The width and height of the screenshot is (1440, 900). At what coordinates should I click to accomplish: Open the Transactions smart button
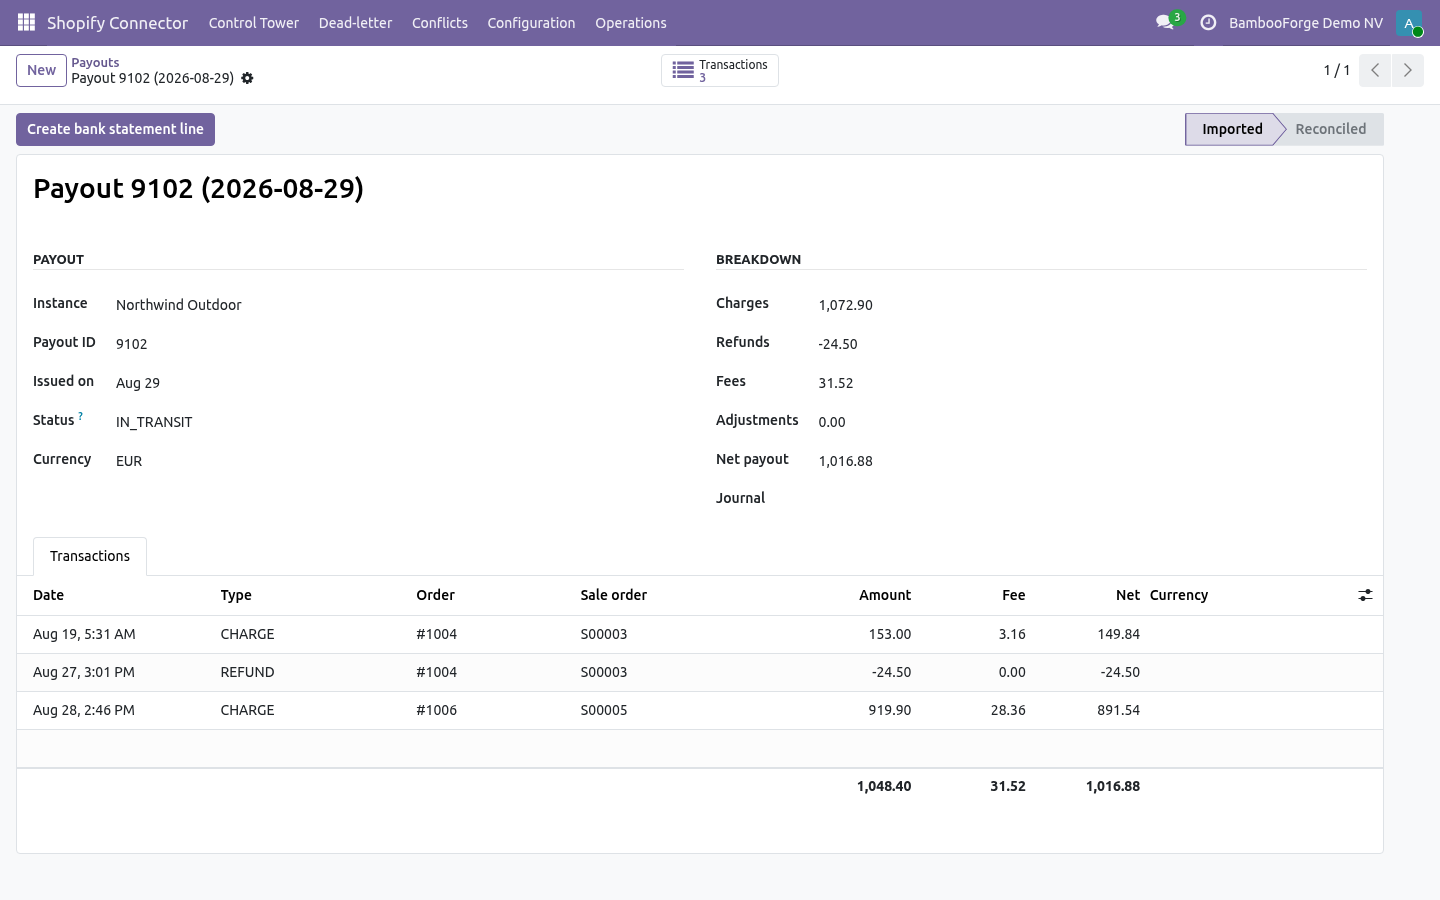720,70
